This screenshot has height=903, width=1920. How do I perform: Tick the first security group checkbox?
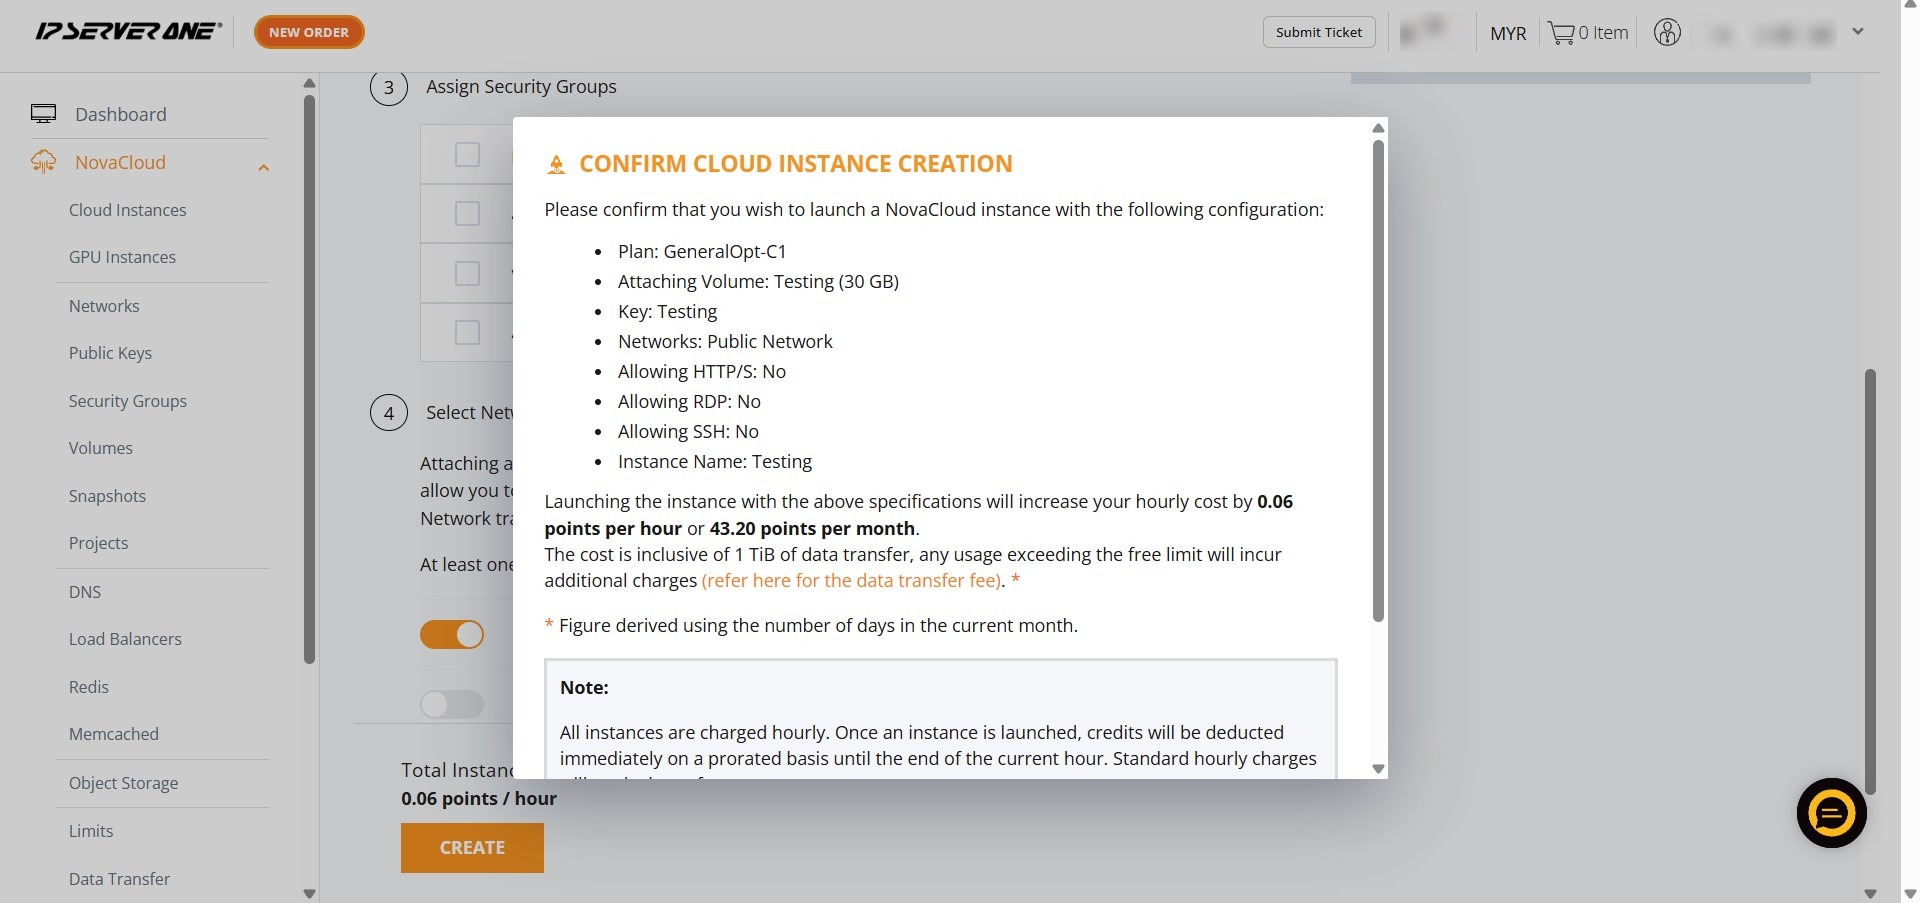coord(467,155)
